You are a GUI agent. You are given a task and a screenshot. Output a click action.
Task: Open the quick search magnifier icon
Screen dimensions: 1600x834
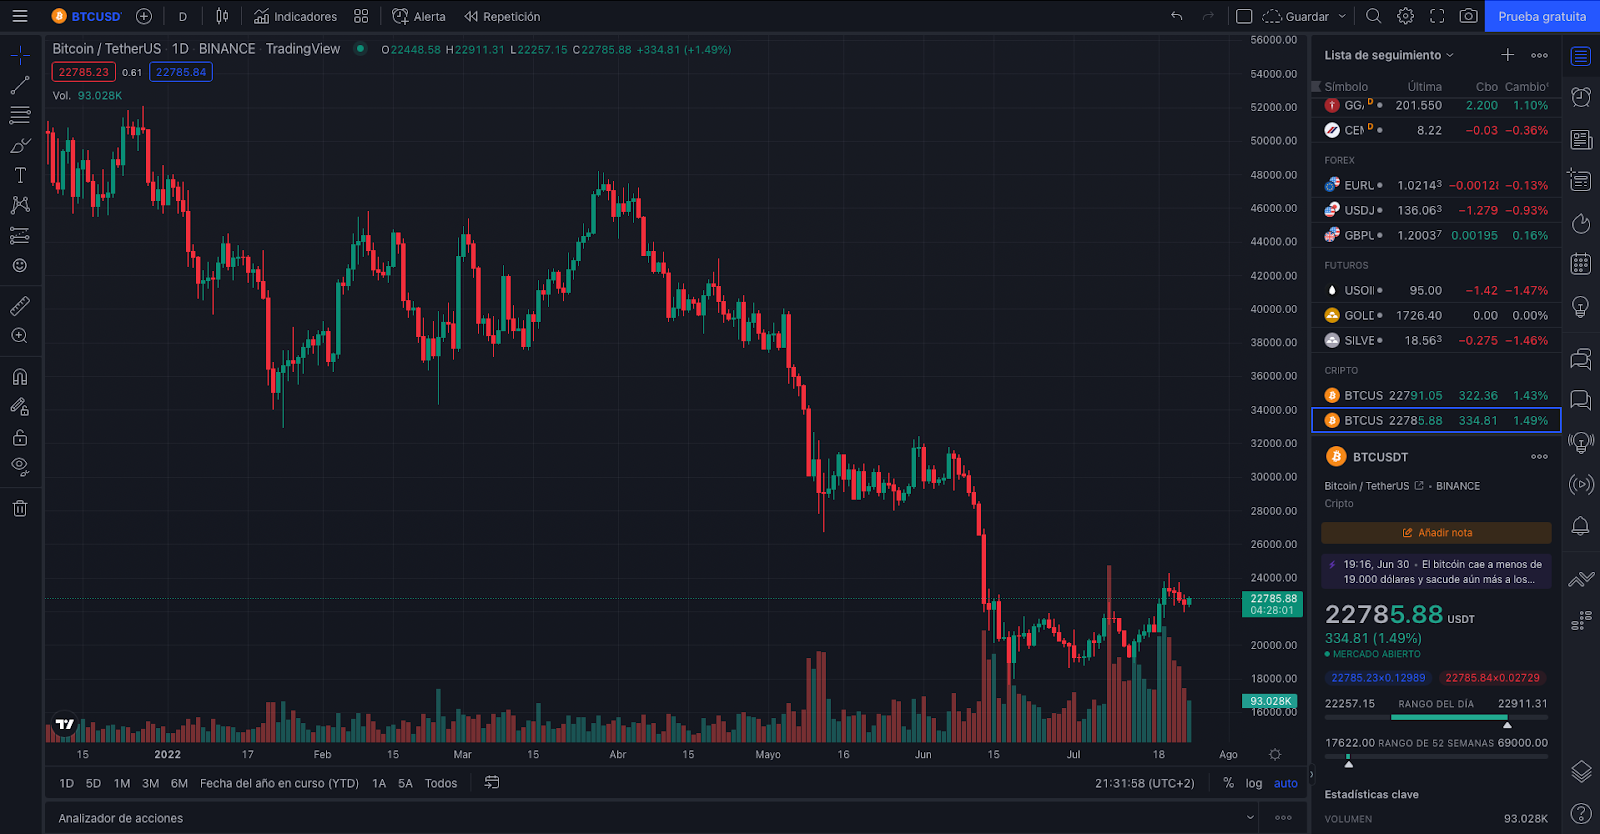(x=1374, y=16)
